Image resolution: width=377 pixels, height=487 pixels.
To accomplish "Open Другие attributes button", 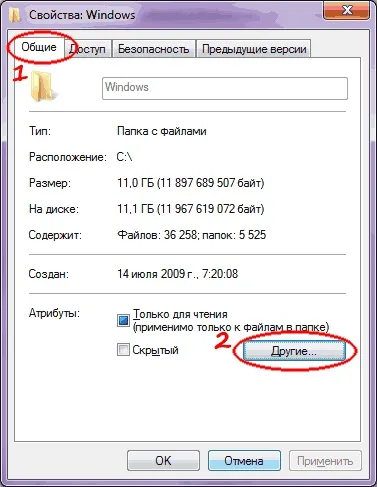I will click(294, 351).
